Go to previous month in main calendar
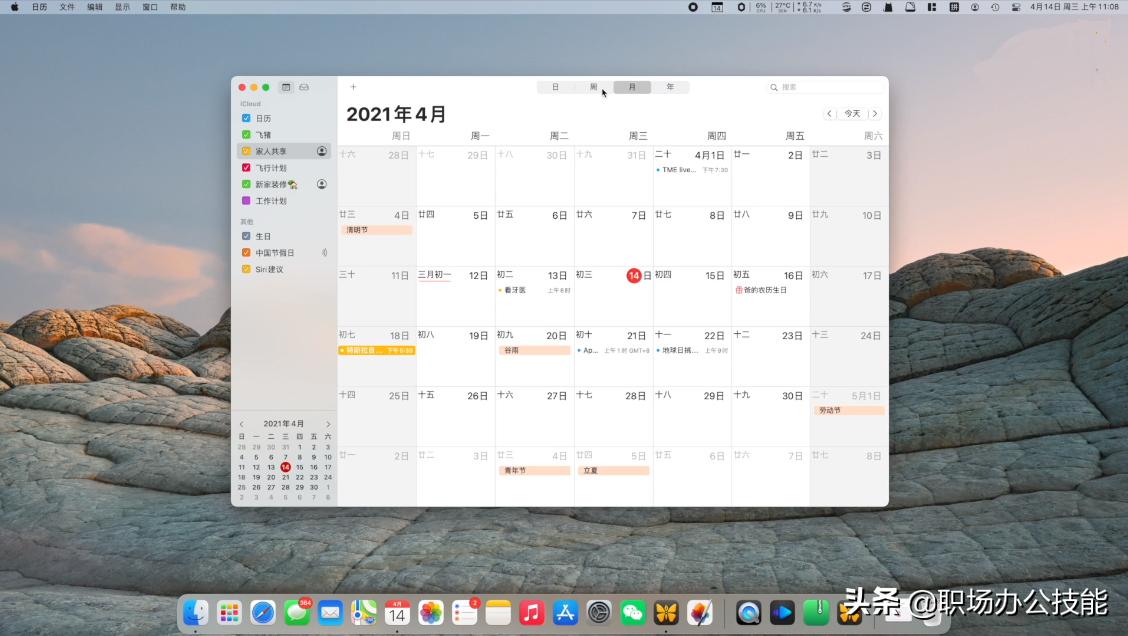This screenshot has width=1128, height=636. [x=829, y=114]
